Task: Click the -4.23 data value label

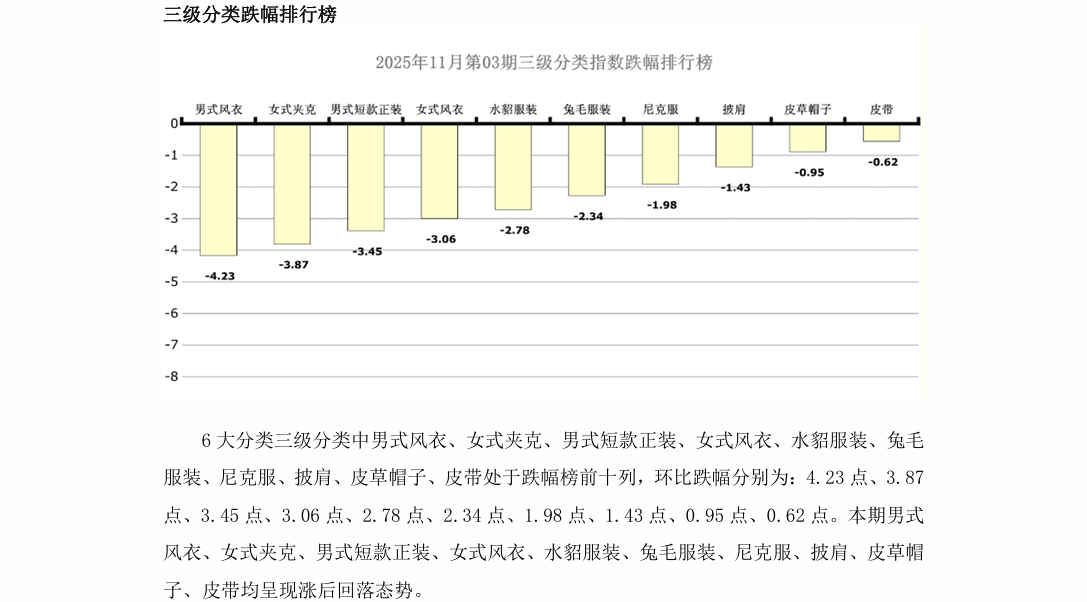Action: click(219, 275)
